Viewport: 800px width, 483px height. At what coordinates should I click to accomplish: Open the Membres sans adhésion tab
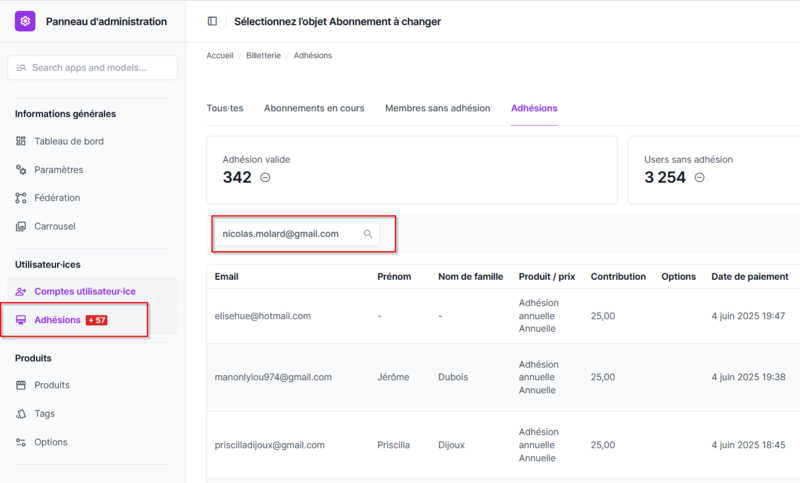coord(437,108)
